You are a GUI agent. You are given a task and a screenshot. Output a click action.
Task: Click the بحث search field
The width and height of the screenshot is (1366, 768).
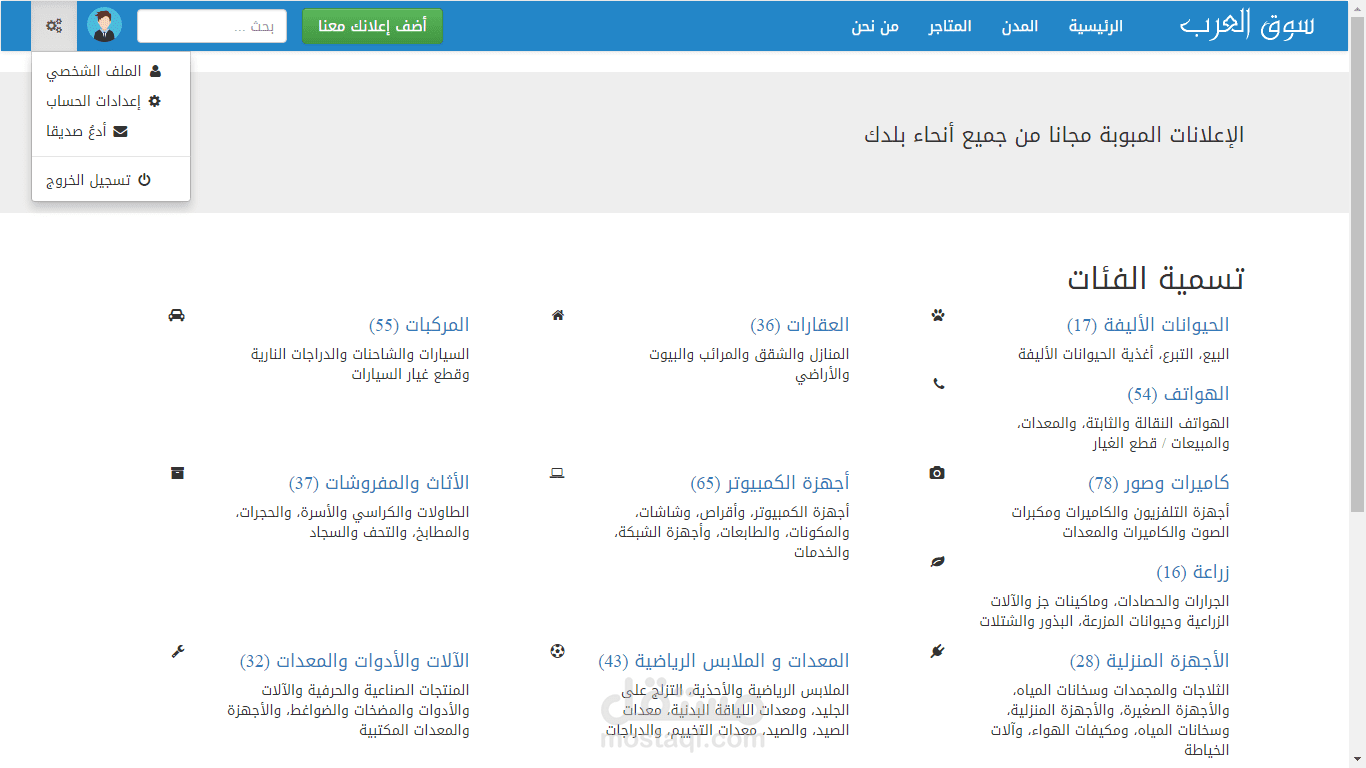click(x=212, y=26)
